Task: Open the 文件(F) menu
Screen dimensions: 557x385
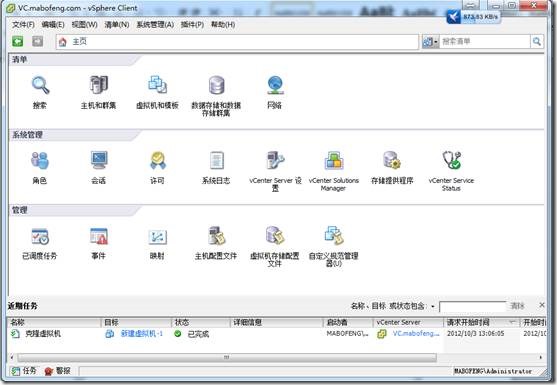Action: pos(23,25)
